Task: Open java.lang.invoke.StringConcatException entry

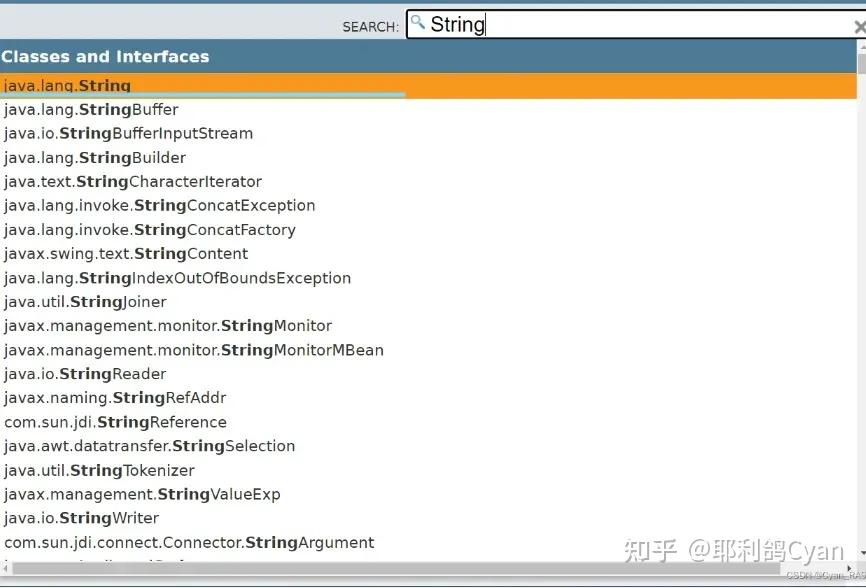Action: click(x=160, y=206)
